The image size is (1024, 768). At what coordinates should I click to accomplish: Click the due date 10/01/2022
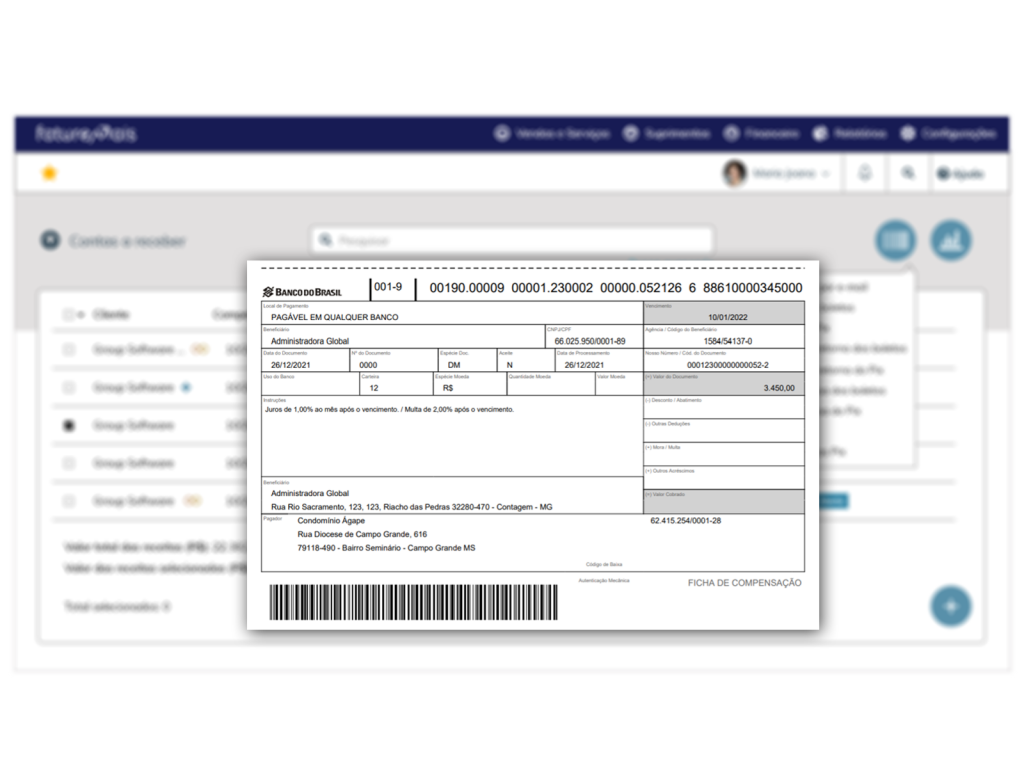click(x=728, y=317)
